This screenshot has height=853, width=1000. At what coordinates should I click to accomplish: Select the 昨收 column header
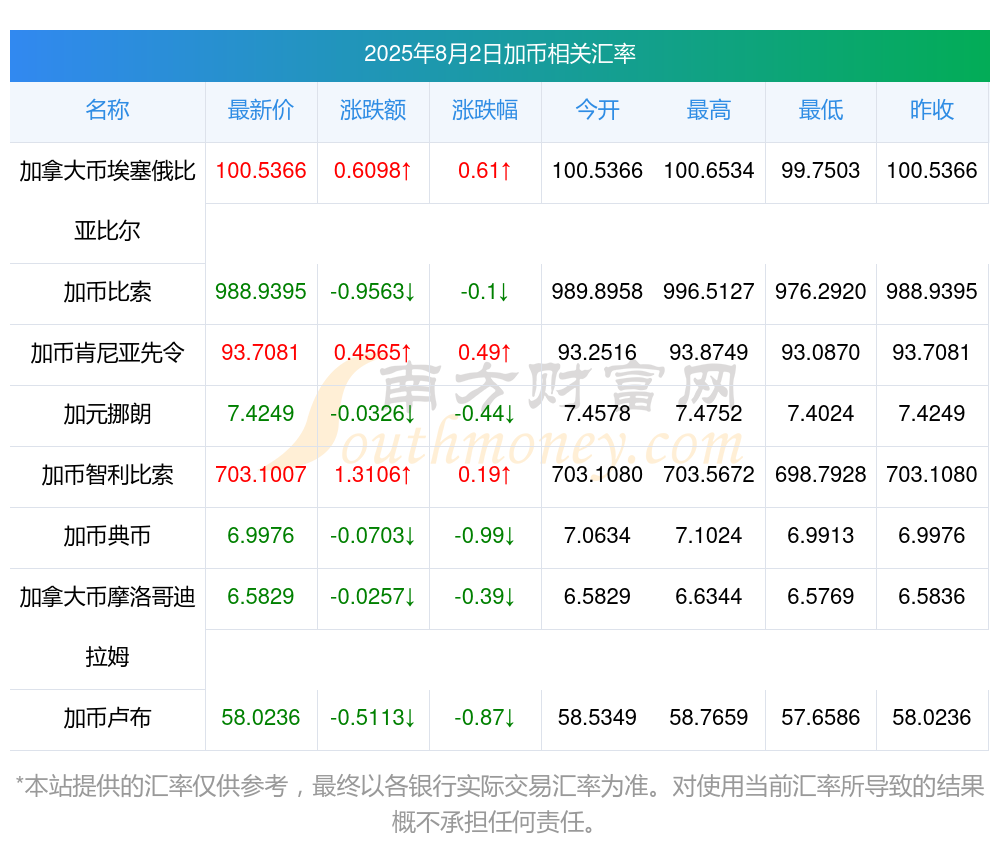click(932, 110)
